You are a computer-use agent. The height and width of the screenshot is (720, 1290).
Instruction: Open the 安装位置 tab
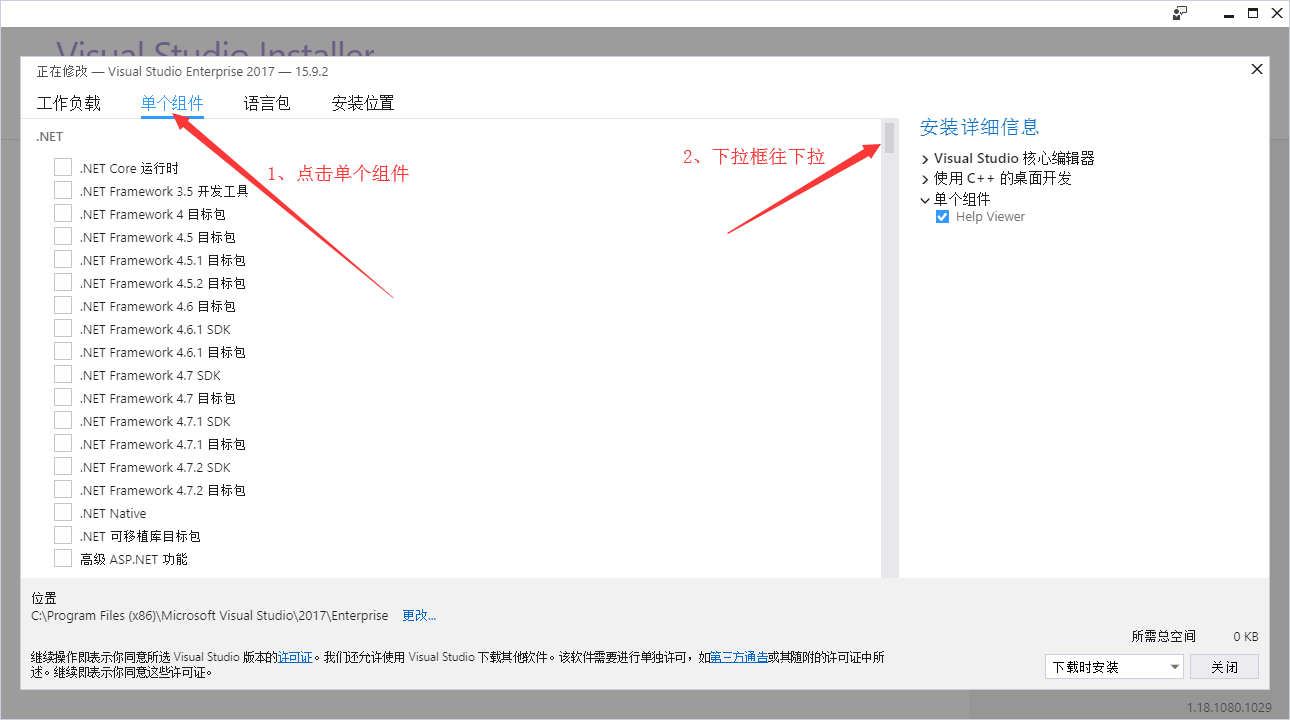363,103
